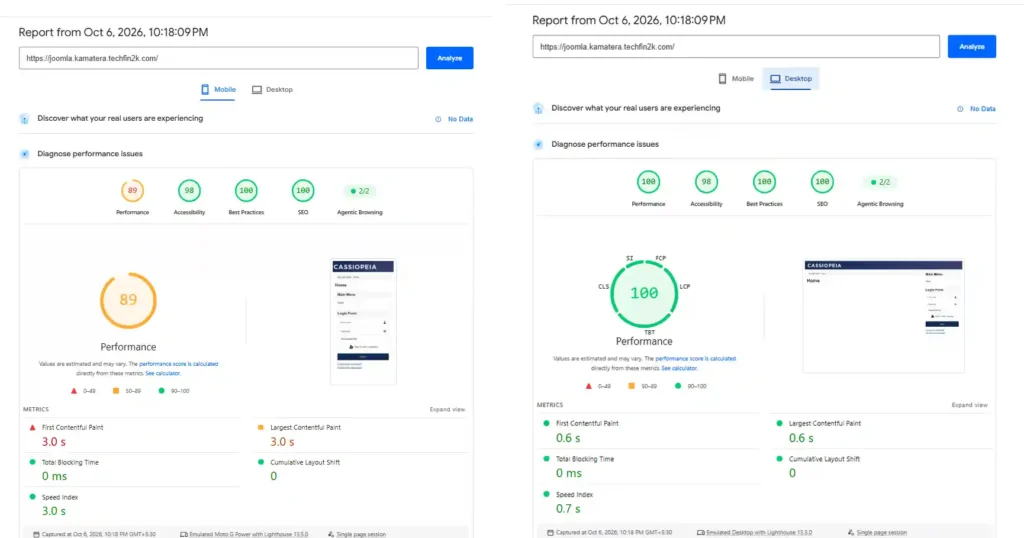Click the real users icon in right report
Screen dimensions: 1024x538
(x=538, y=108)
